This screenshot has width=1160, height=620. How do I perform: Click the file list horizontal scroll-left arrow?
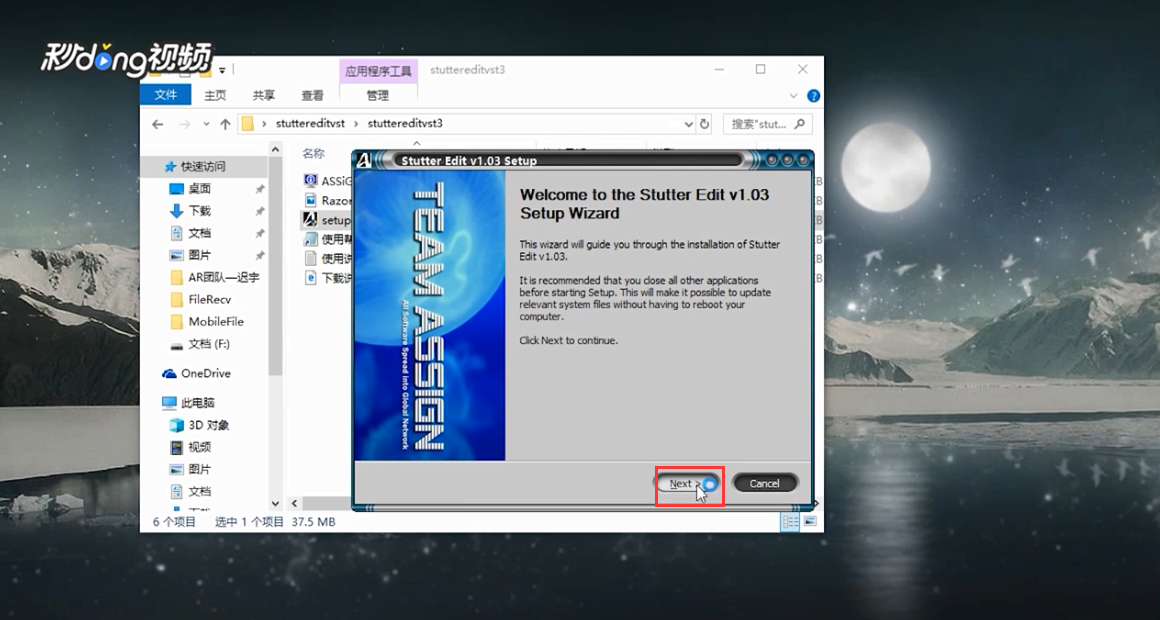click(x=294, y=503)
